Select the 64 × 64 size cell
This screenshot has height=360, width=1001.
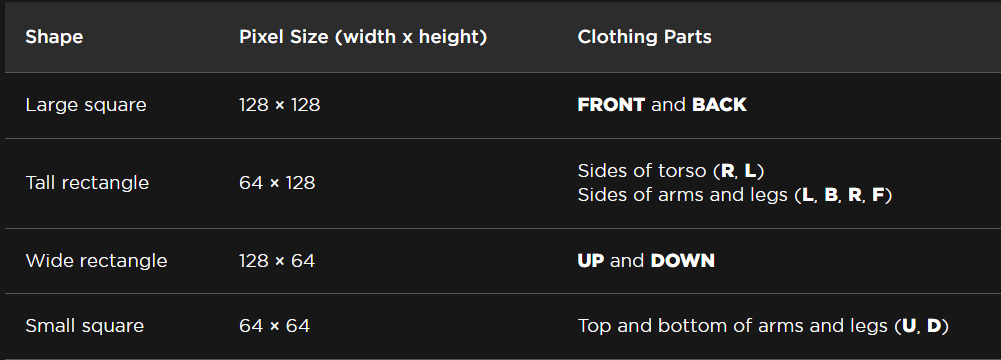coord(274,326)
